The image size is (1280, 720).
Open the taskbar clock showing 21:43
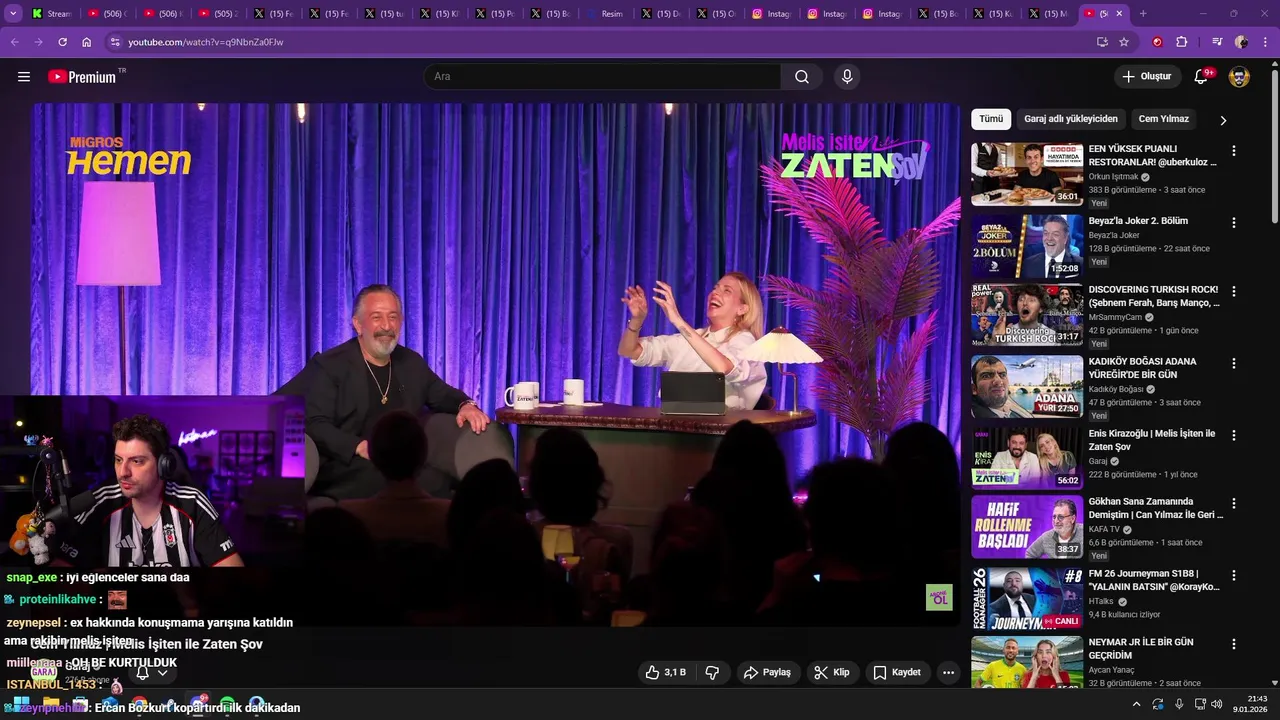pyautogui.click(x=1250, y=704)
